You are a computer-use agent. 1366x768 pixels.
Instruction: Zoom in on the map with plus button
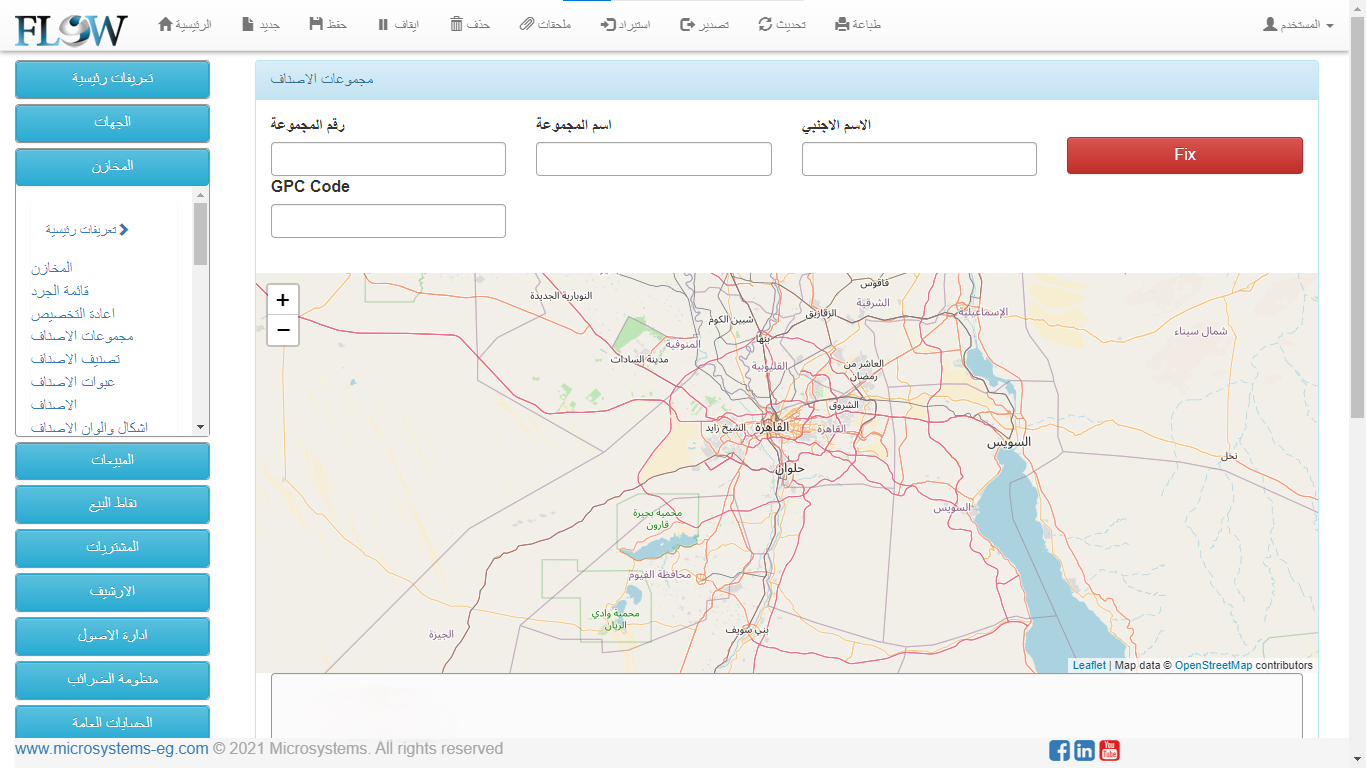pyautogui.click(x=283, y=300)
